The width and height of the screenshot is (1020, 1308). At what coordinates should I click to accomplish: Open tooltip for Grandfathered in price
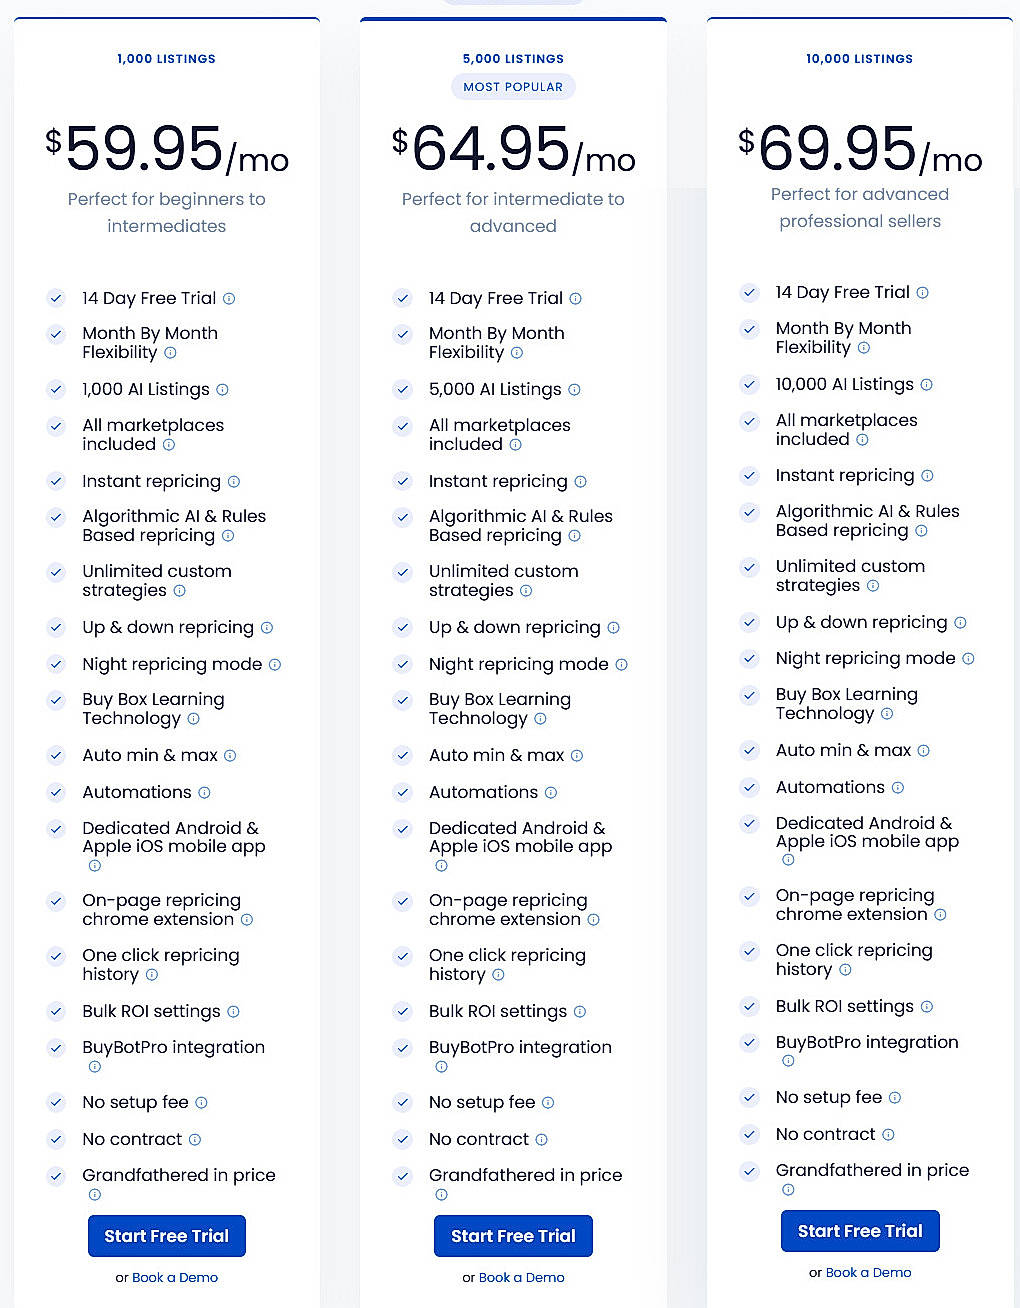coord(95,1194)
